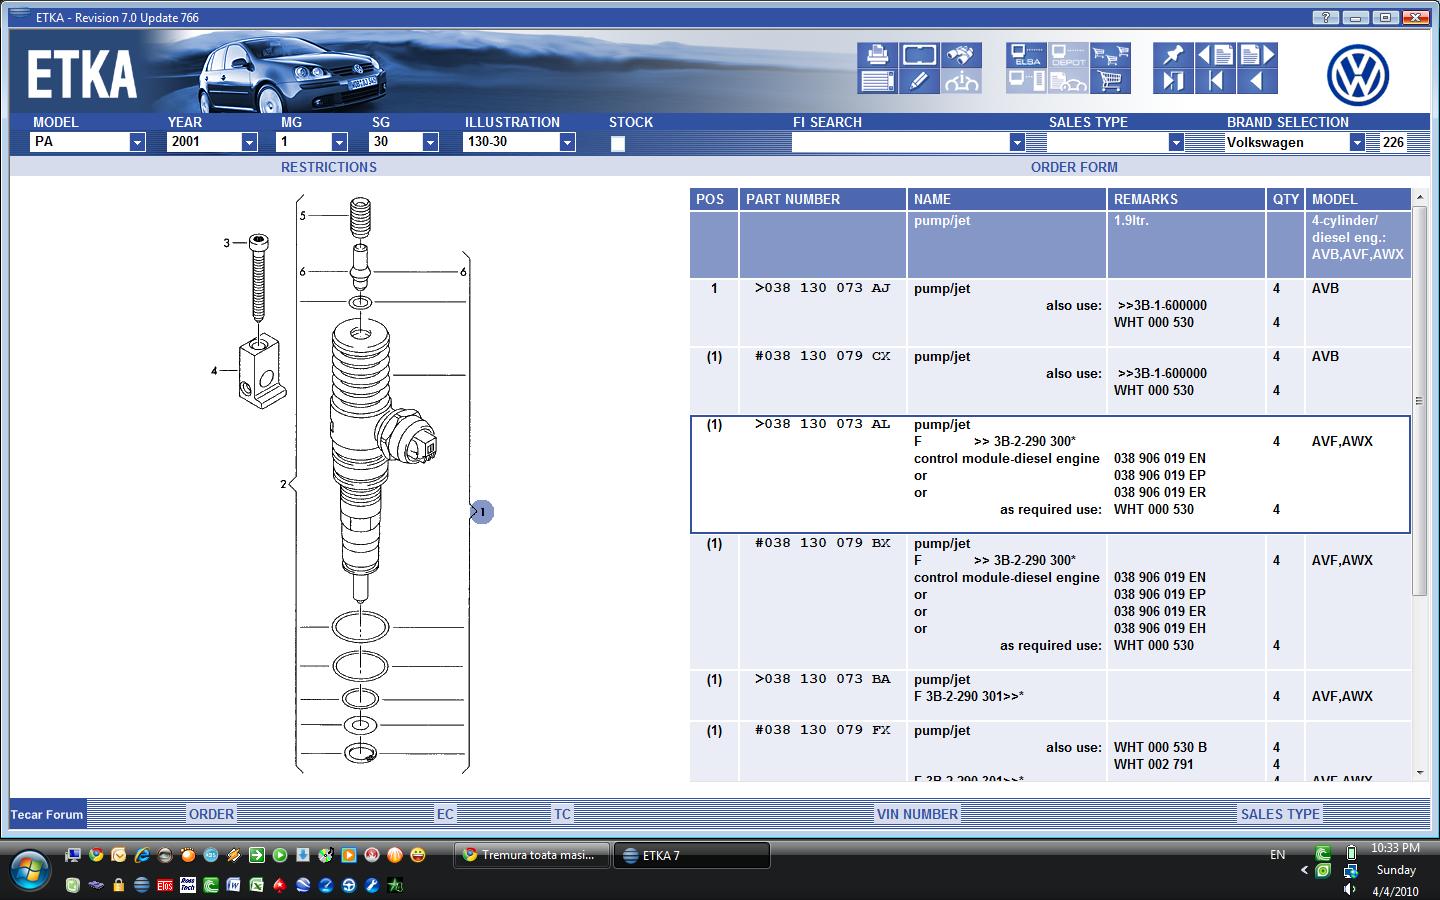This screenshot has height=900, width=1440.
Task: Click the POS column header
Action: (x=713, y=199)
